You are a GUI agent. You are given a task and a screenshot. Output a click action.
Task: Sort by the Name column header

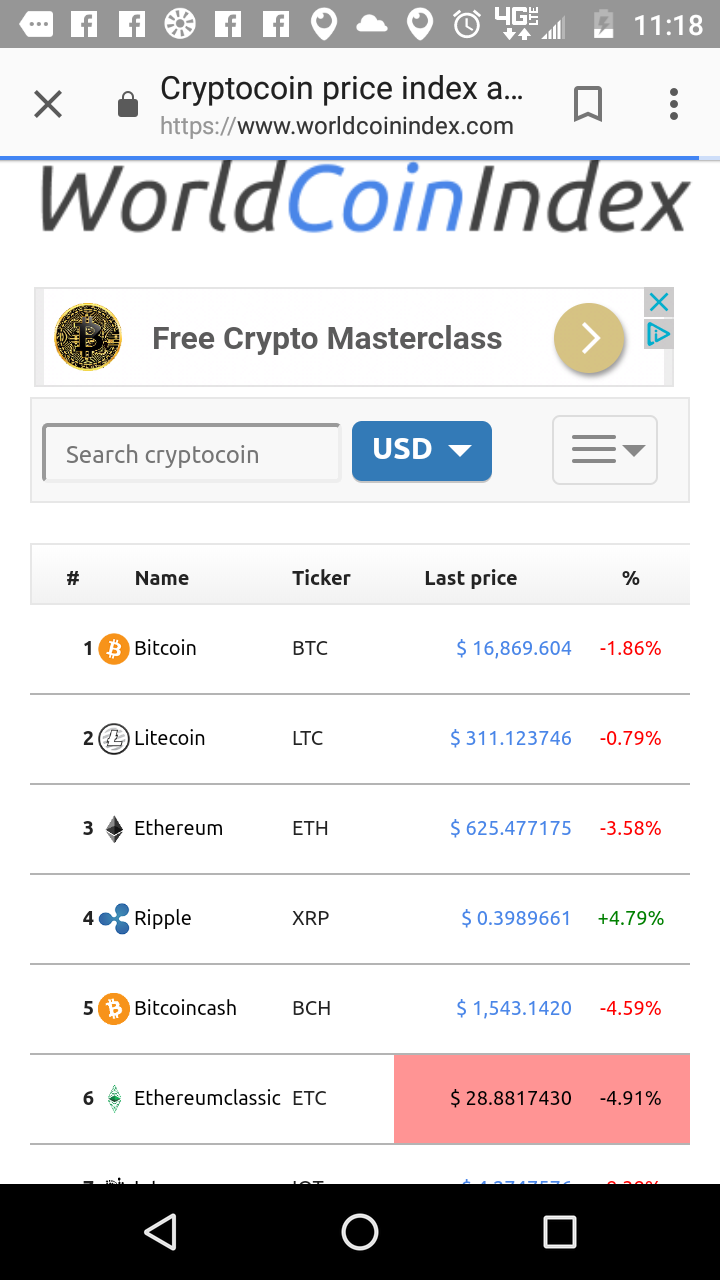pyautogui.click(x=161, y=578)
